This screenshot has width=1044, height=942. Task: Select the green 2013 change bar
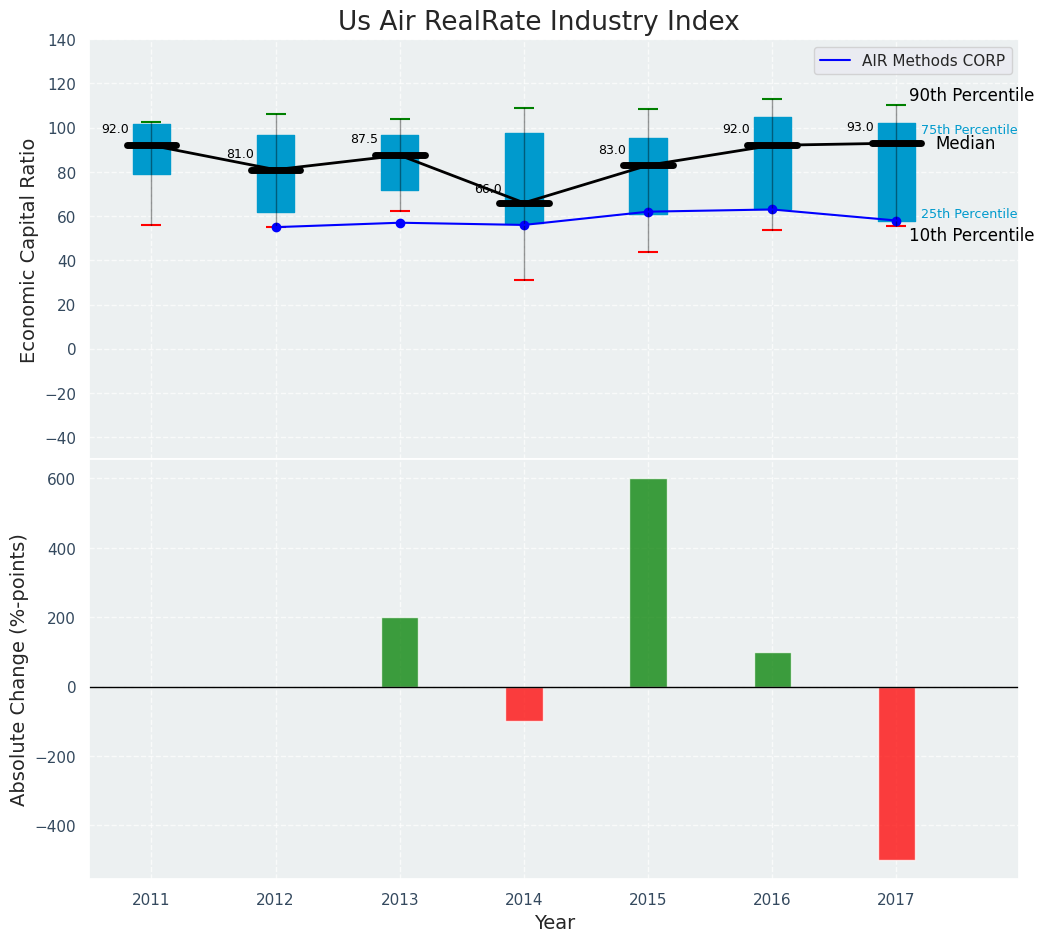click(x=400, y=652)
